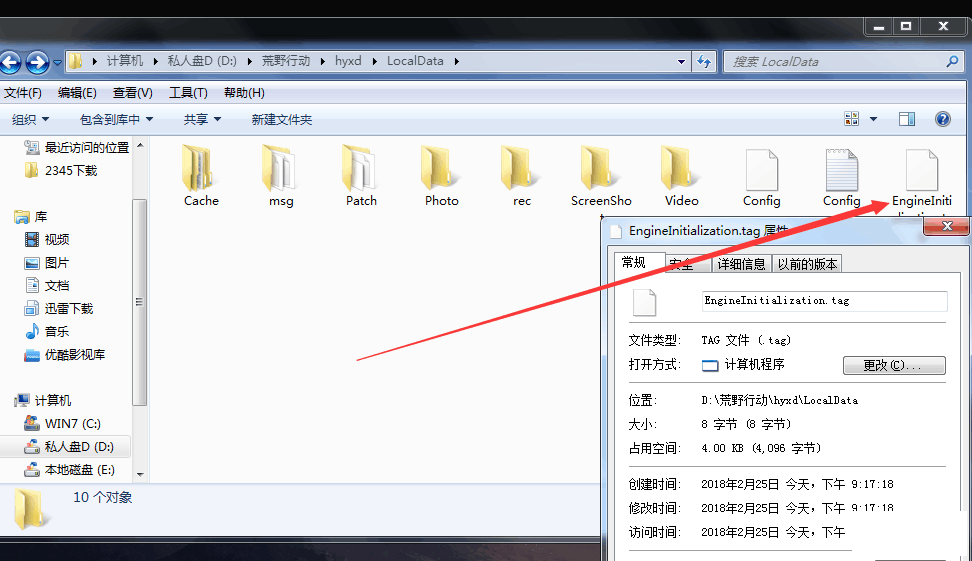Click the search magnifier icon

(952, 61)
